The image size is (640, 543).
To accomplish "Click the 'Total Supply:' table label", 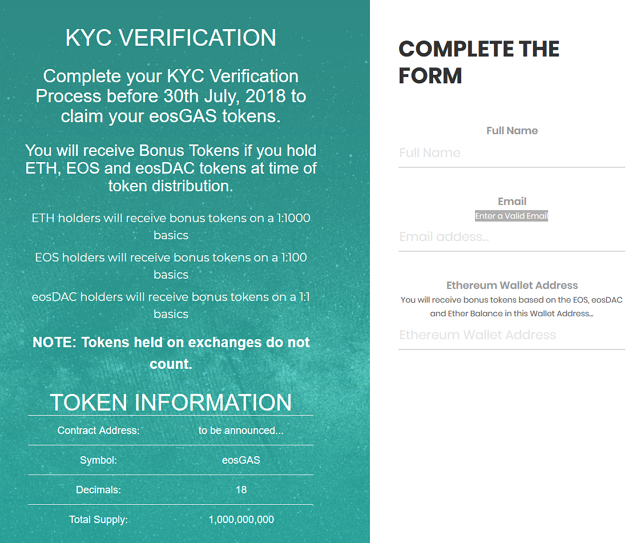I will pos(98,520).
